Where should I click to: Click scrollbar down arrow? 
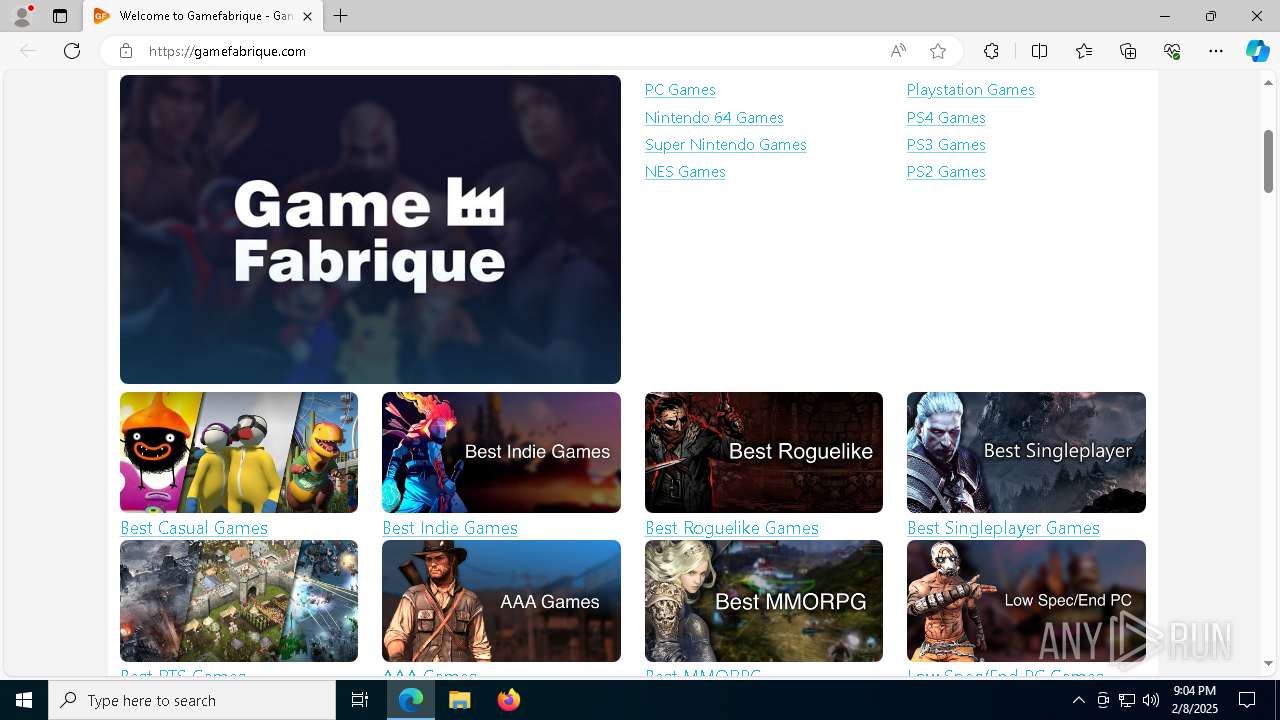(x=1269, y=663)
